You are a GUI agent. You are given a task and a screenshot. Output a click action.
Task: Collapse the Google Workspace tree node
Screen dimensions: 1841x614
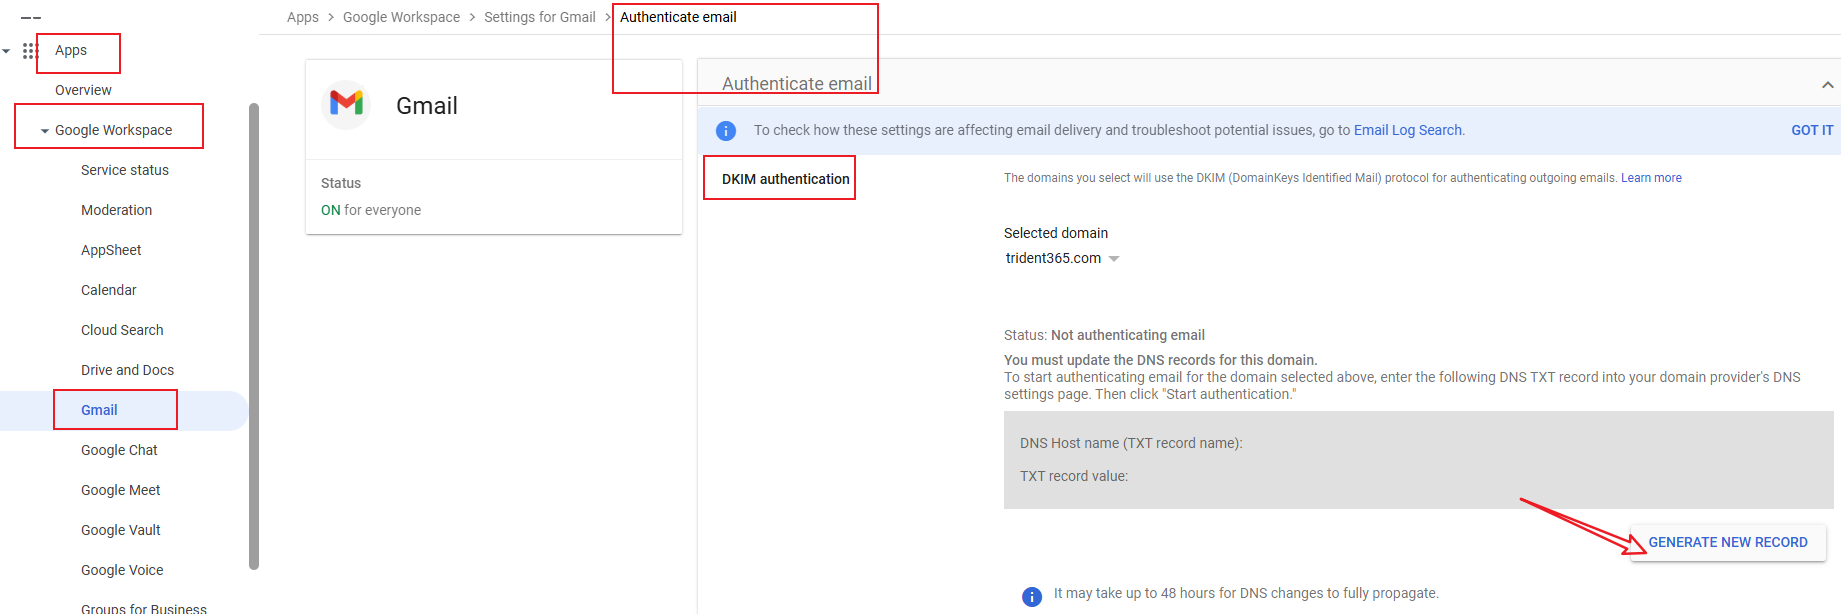click(44, 131)
